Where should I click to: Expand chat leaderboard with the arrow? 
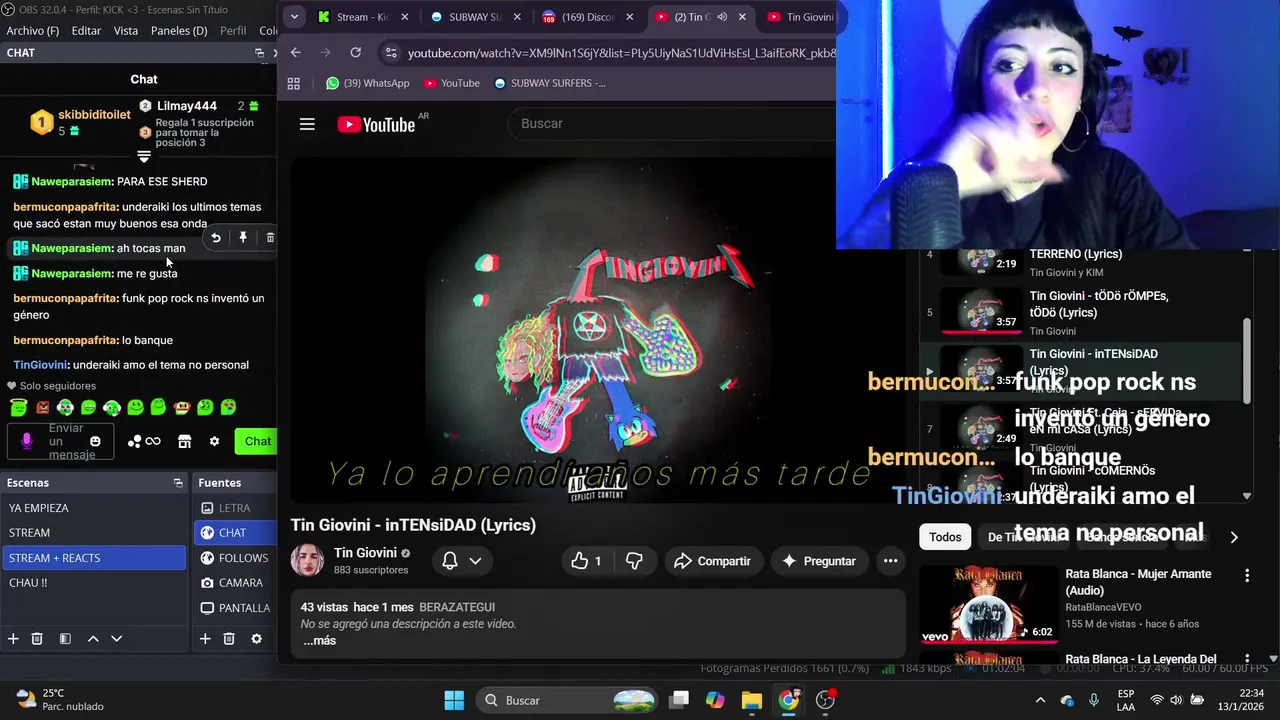click(x=144, y=157)
